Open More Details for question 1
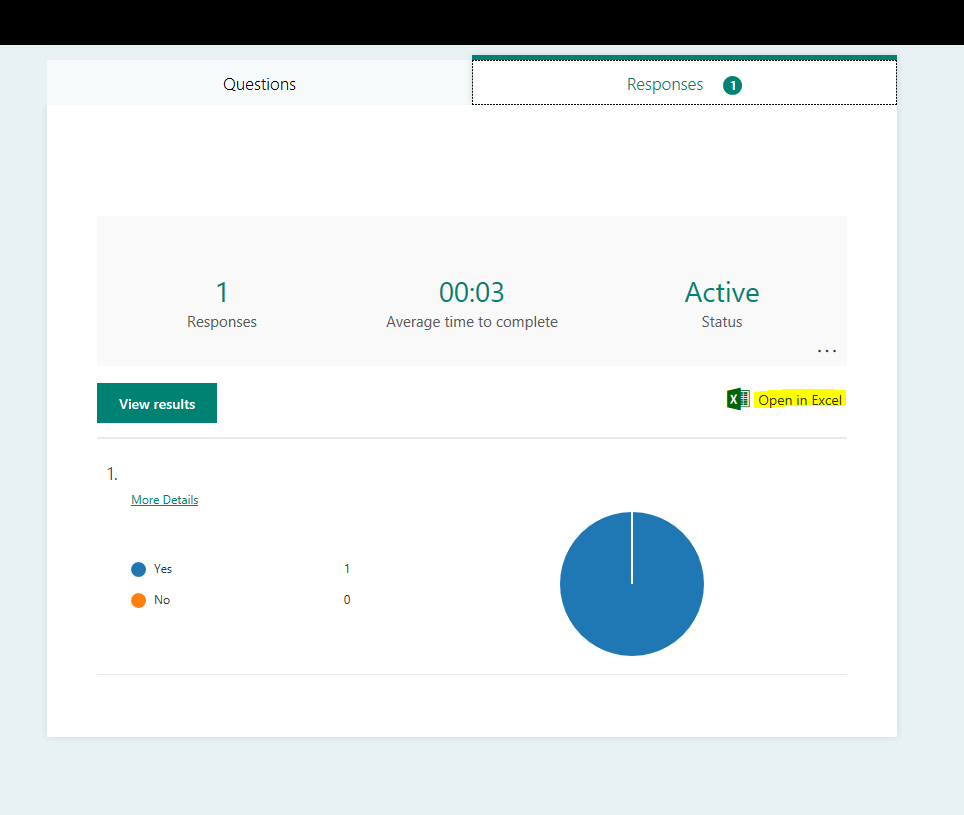The image size is (964, 815). 165,500
